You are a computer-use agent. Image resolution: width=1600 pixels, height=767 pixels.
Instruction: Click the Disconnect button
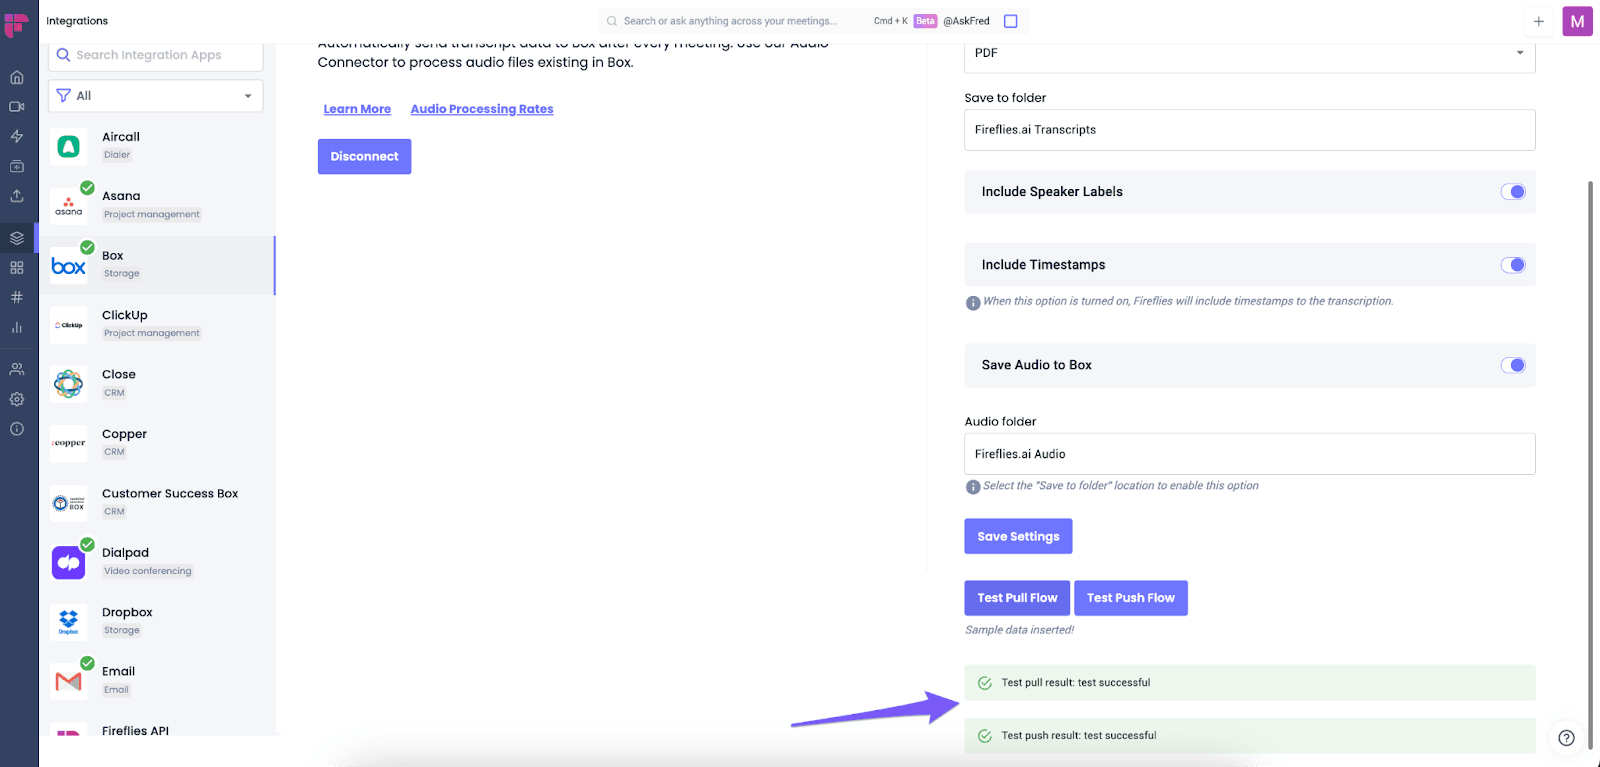pos(364,157)
